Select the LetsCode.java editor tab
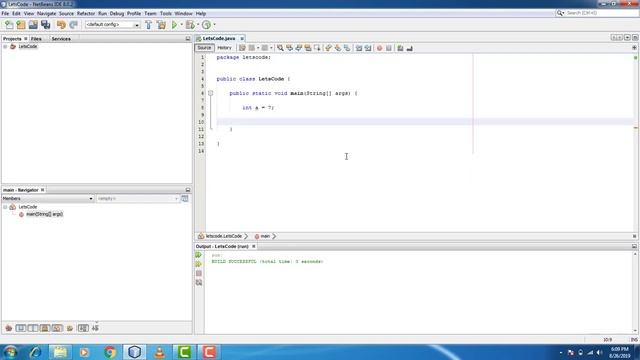The image size is (640, 360). [x=219, y=38]
